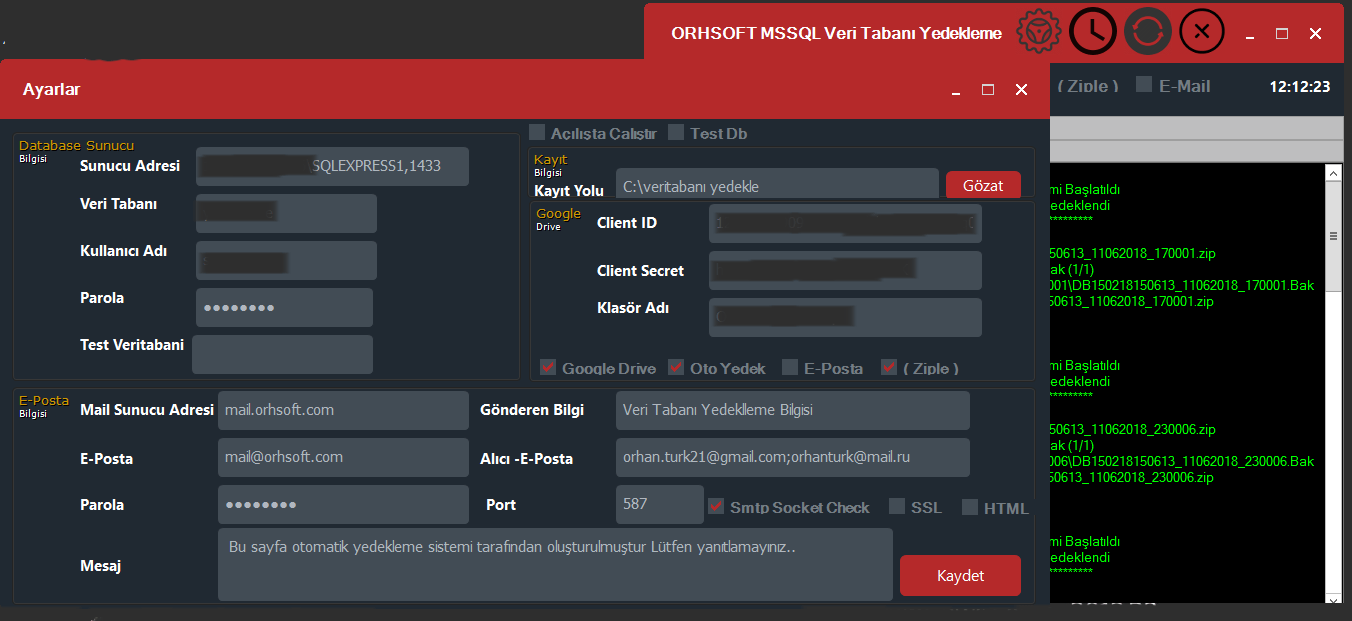Screen dimensions: 1352x621
Task: Close the Ayarlar settings window
Action: pos(1021,89)
